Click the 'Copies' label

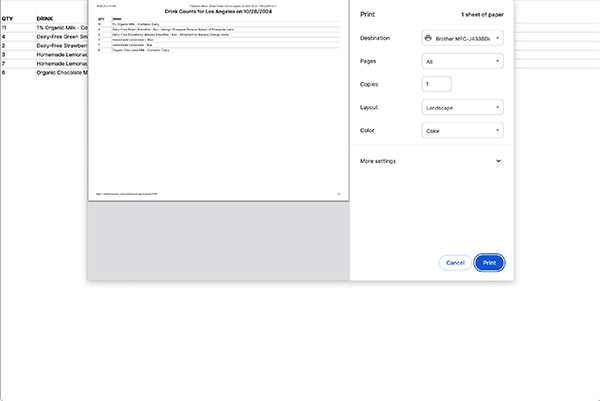[369, 84]
